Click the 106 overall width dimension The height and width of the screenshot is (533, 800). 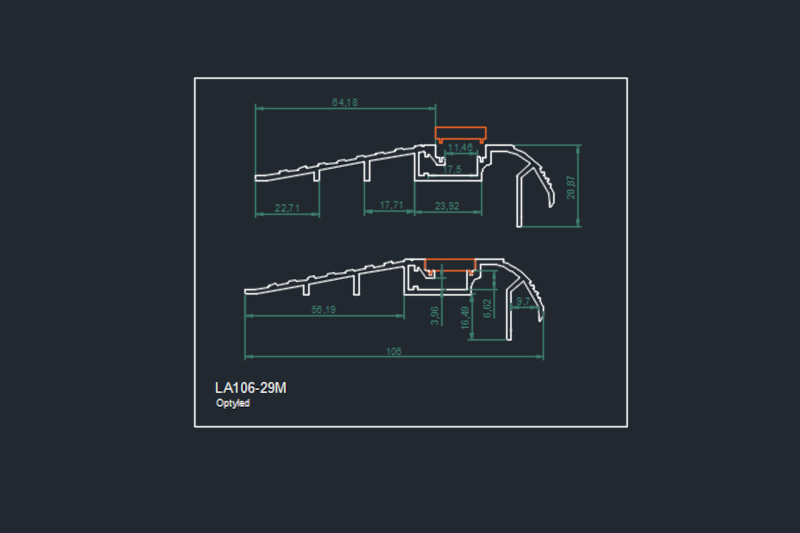[x=396, y=351]
